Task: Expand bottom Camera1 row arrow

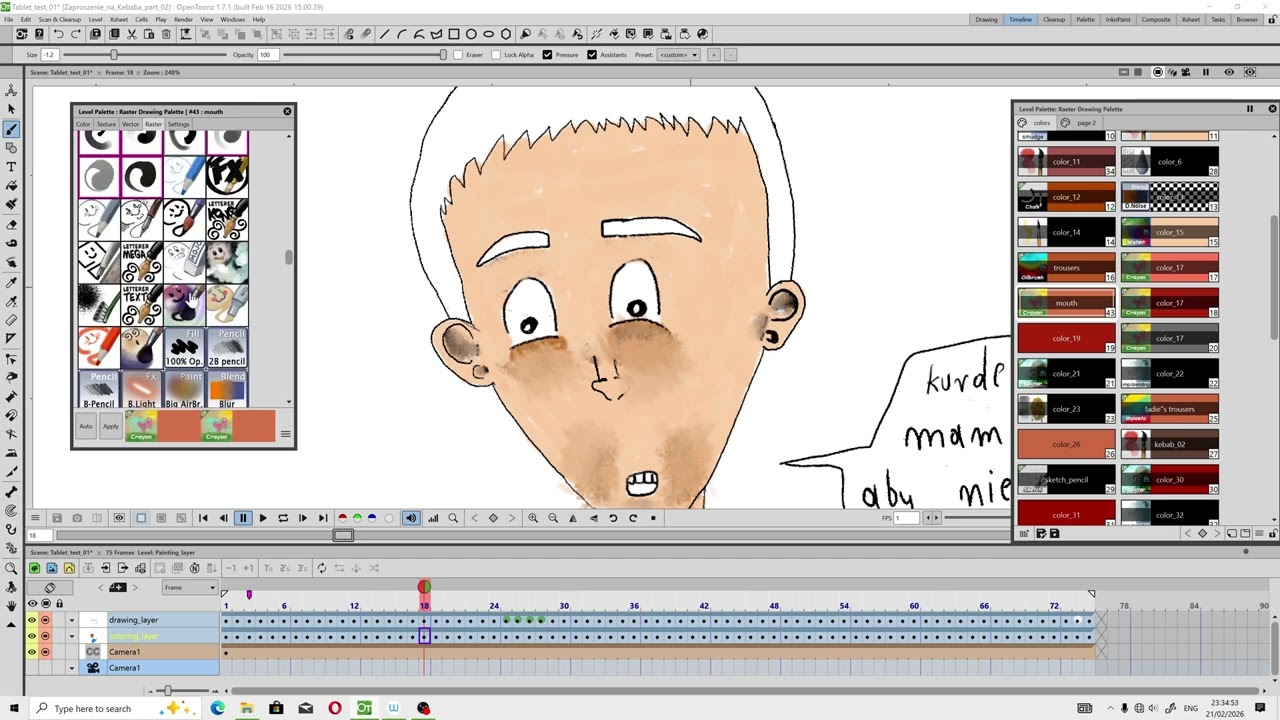Action: click(71, 668)
